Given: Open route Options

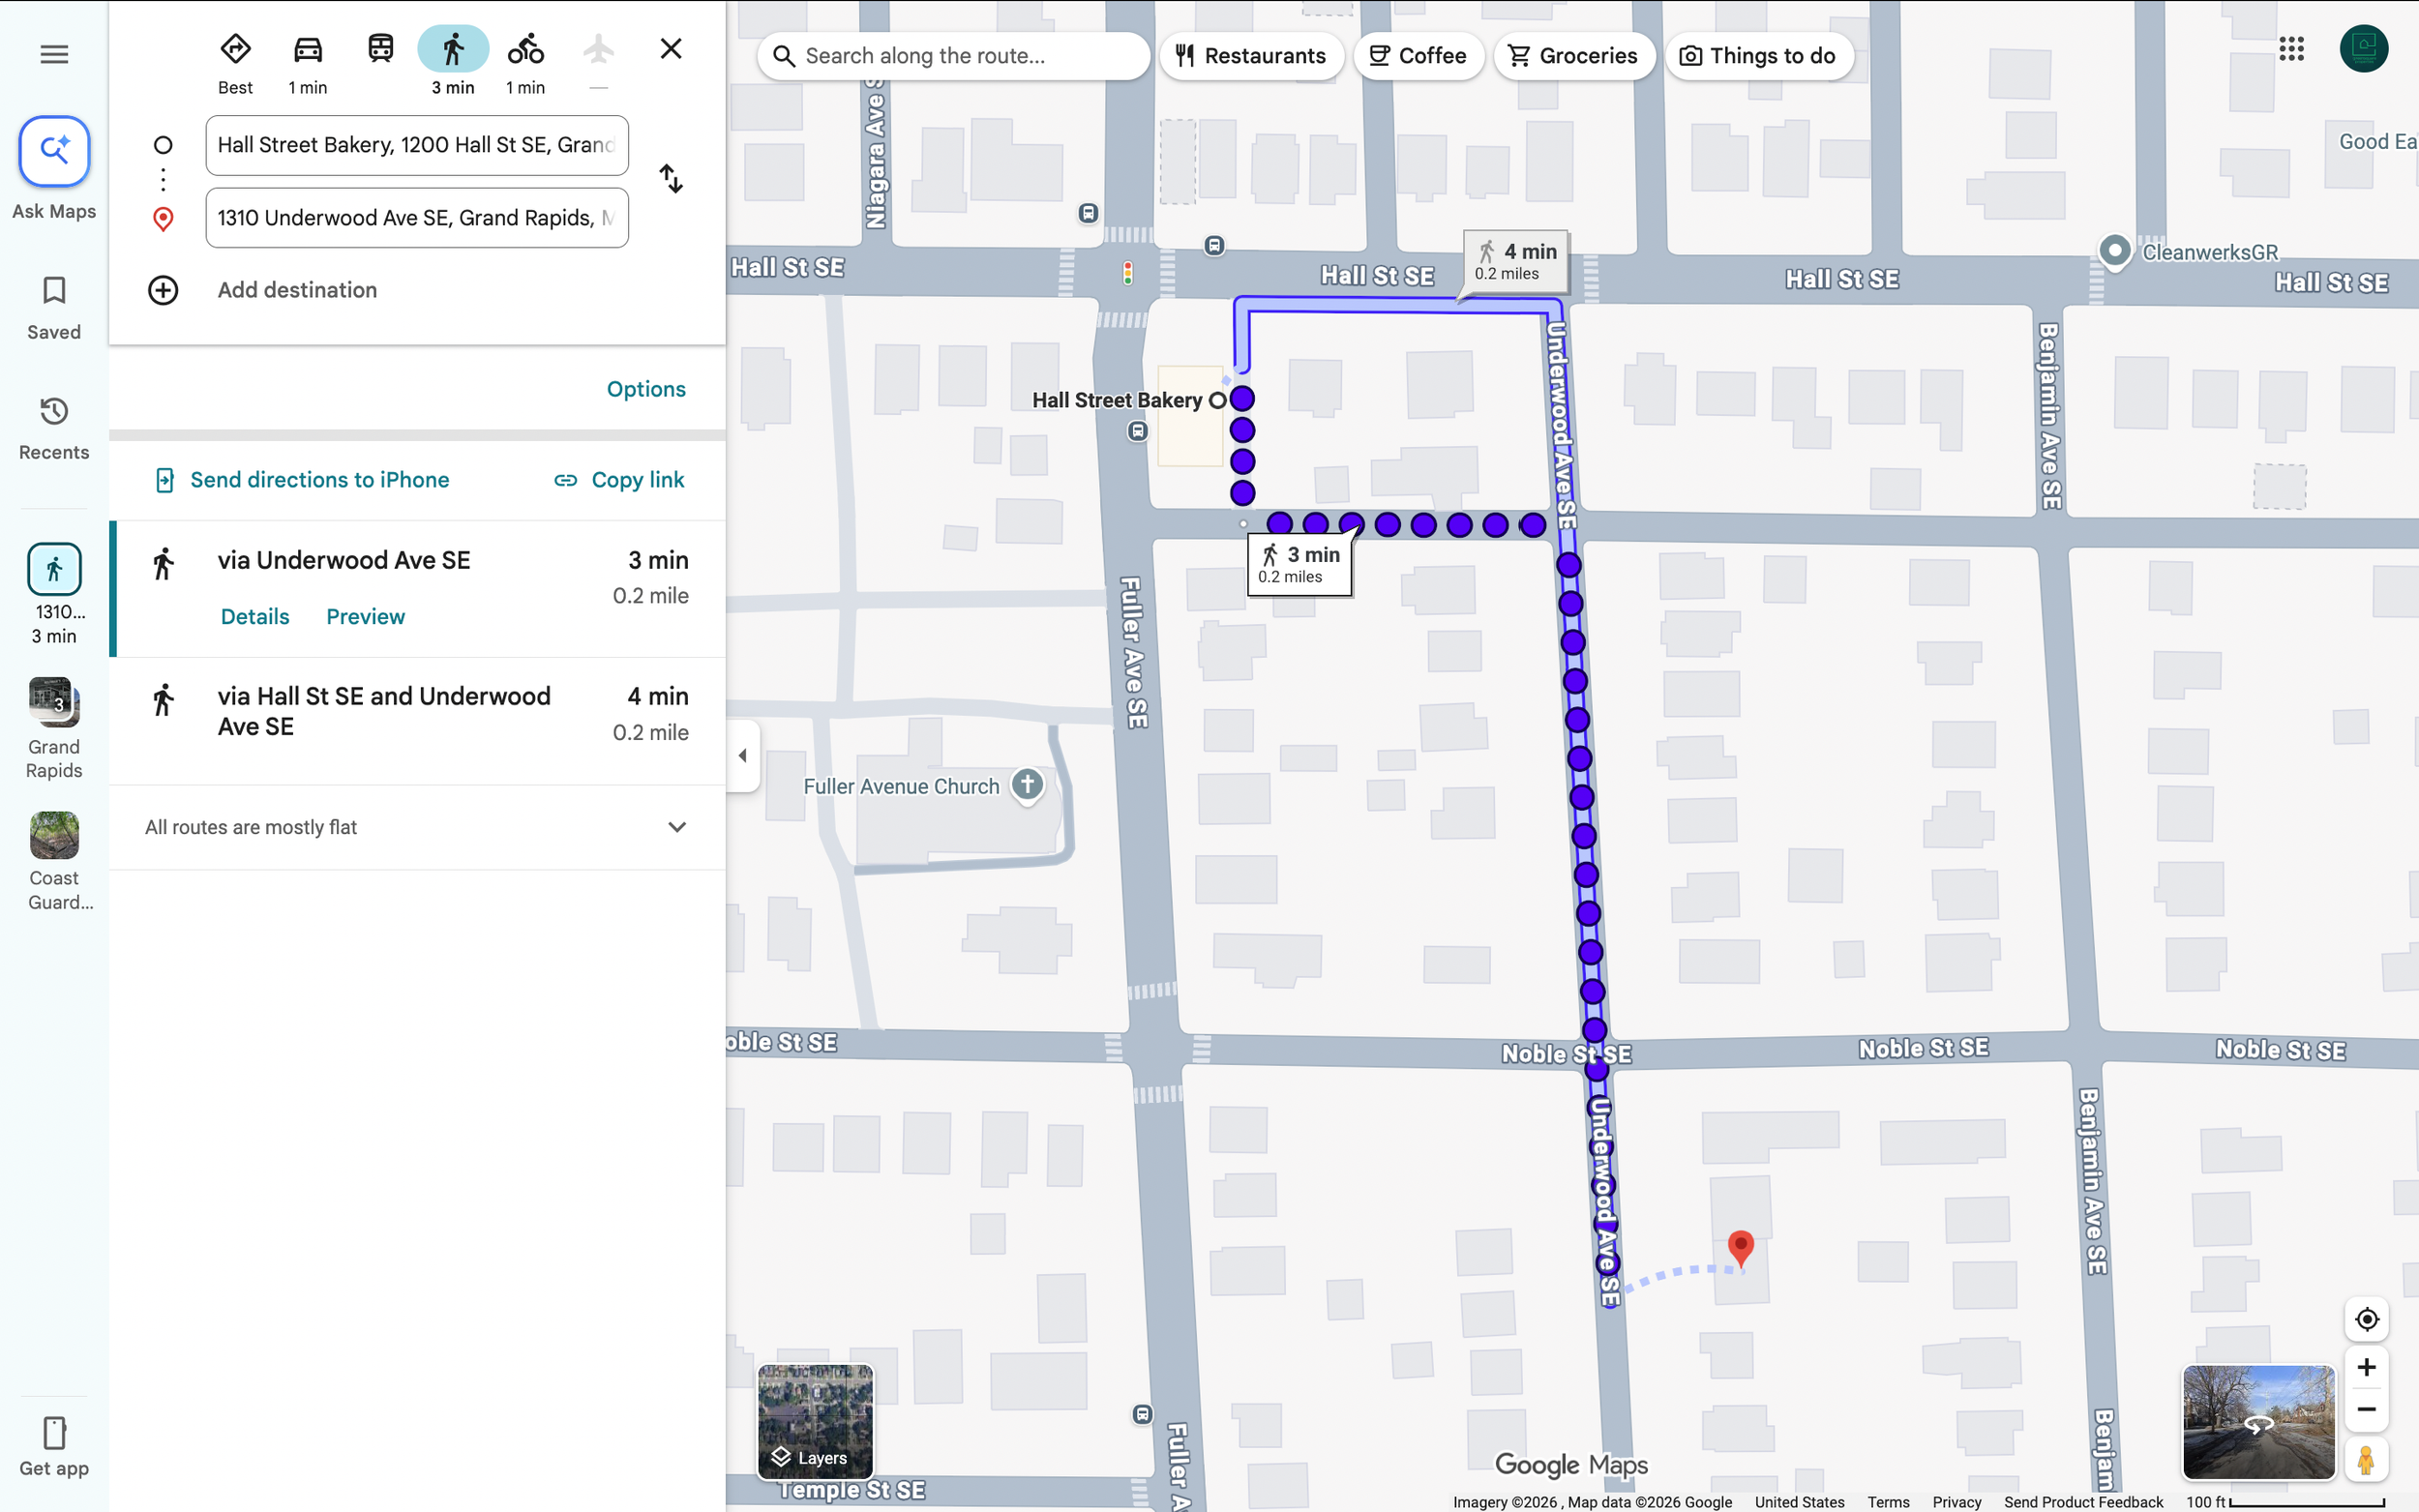Looking at the screenshot, I should 646,389.
